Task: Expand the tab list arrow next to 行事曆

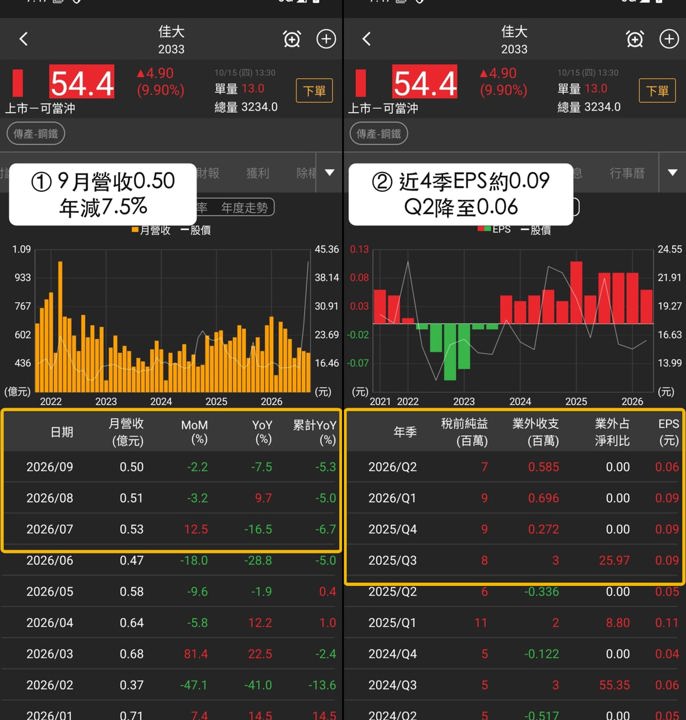Action: click(672, 173)
